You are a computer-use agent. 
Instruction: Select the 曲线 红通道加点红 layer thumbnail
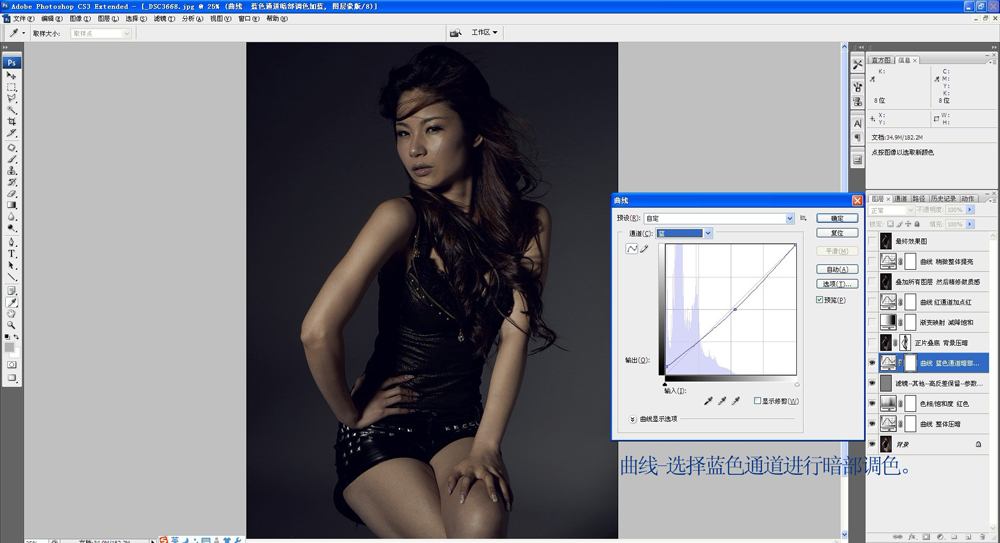click(888, 302)
